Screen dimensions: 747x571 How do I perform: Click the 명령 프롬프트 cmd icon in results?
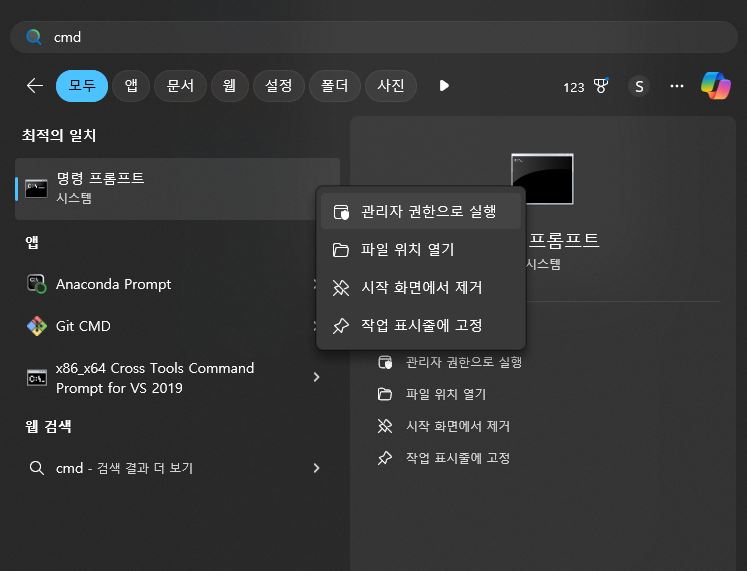36,189
